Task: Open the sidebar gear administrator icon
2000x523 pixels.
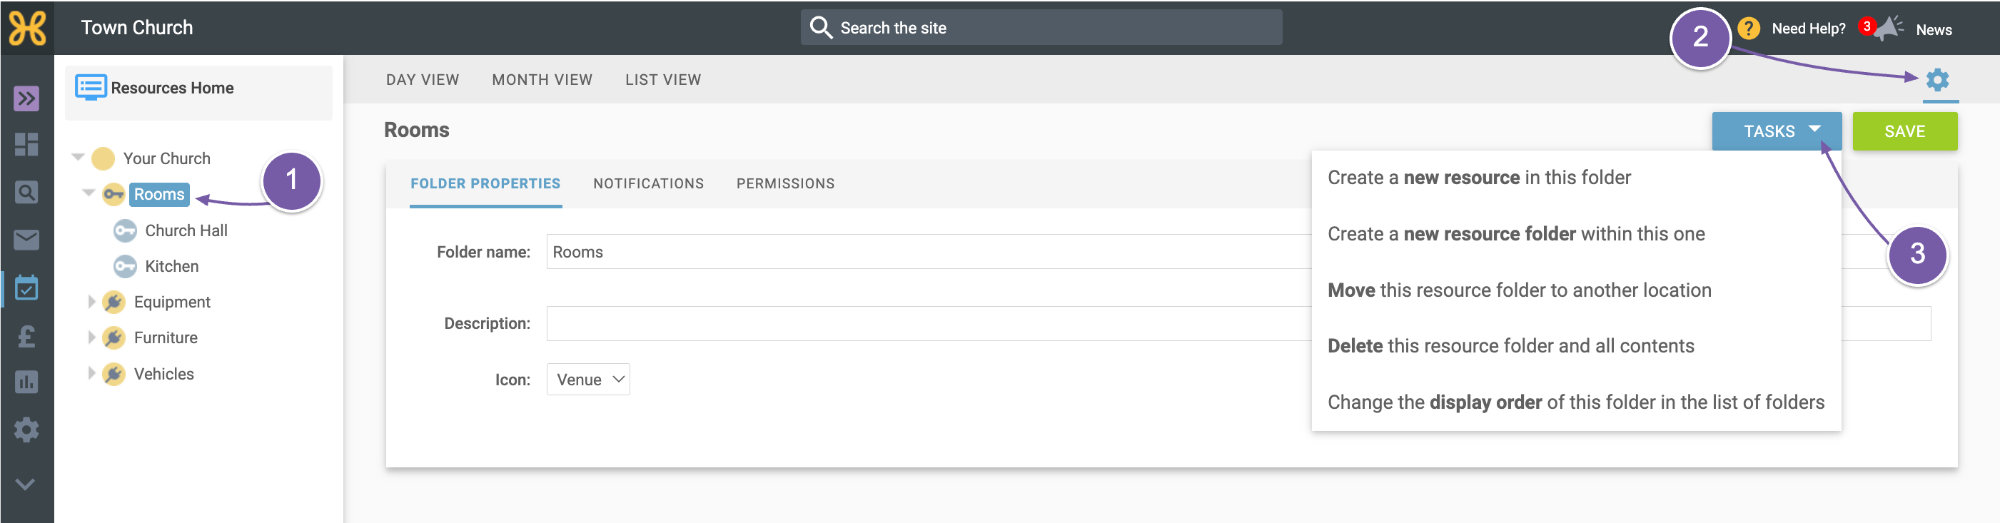Action: pos(27,430)
